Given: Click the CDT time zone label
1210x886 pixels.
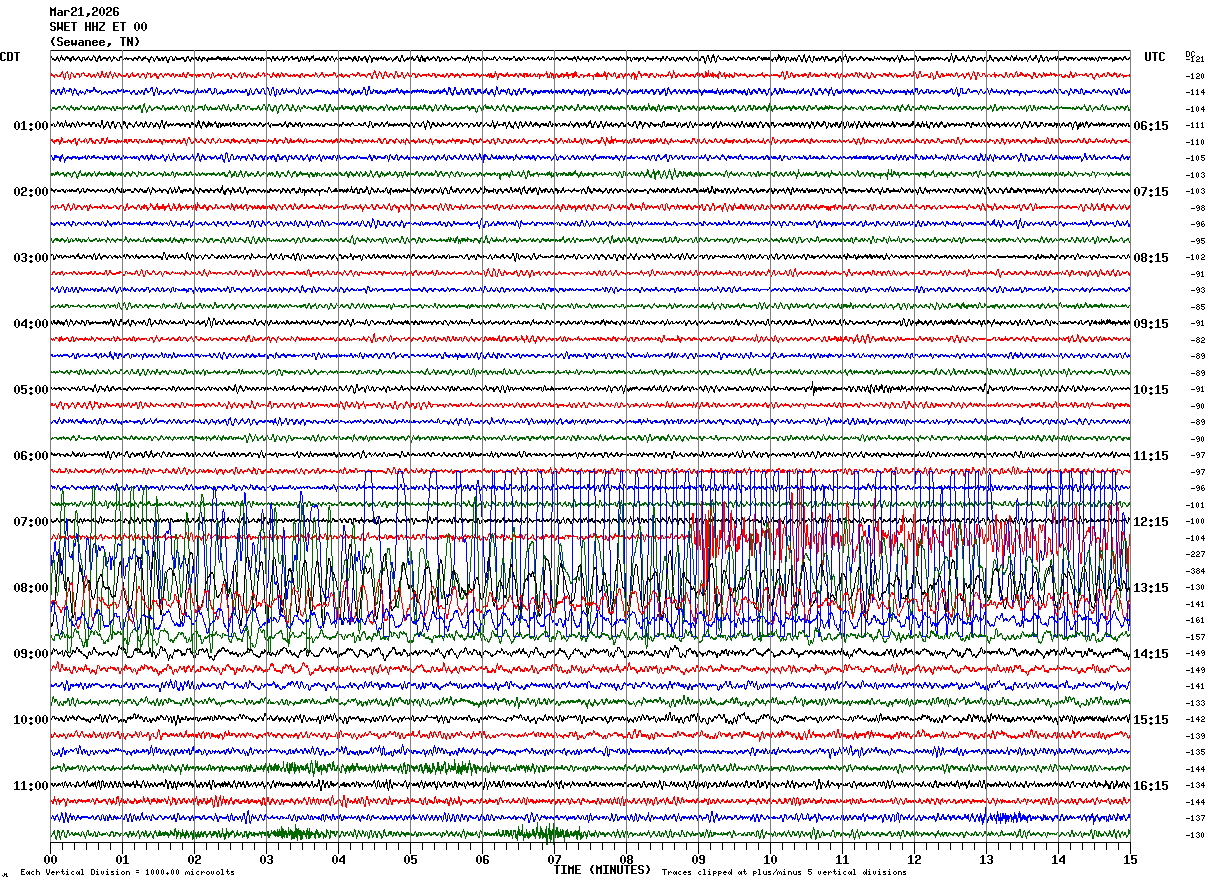Looking at the screenshot, I should pyautogui.click(x=10, y=57).
